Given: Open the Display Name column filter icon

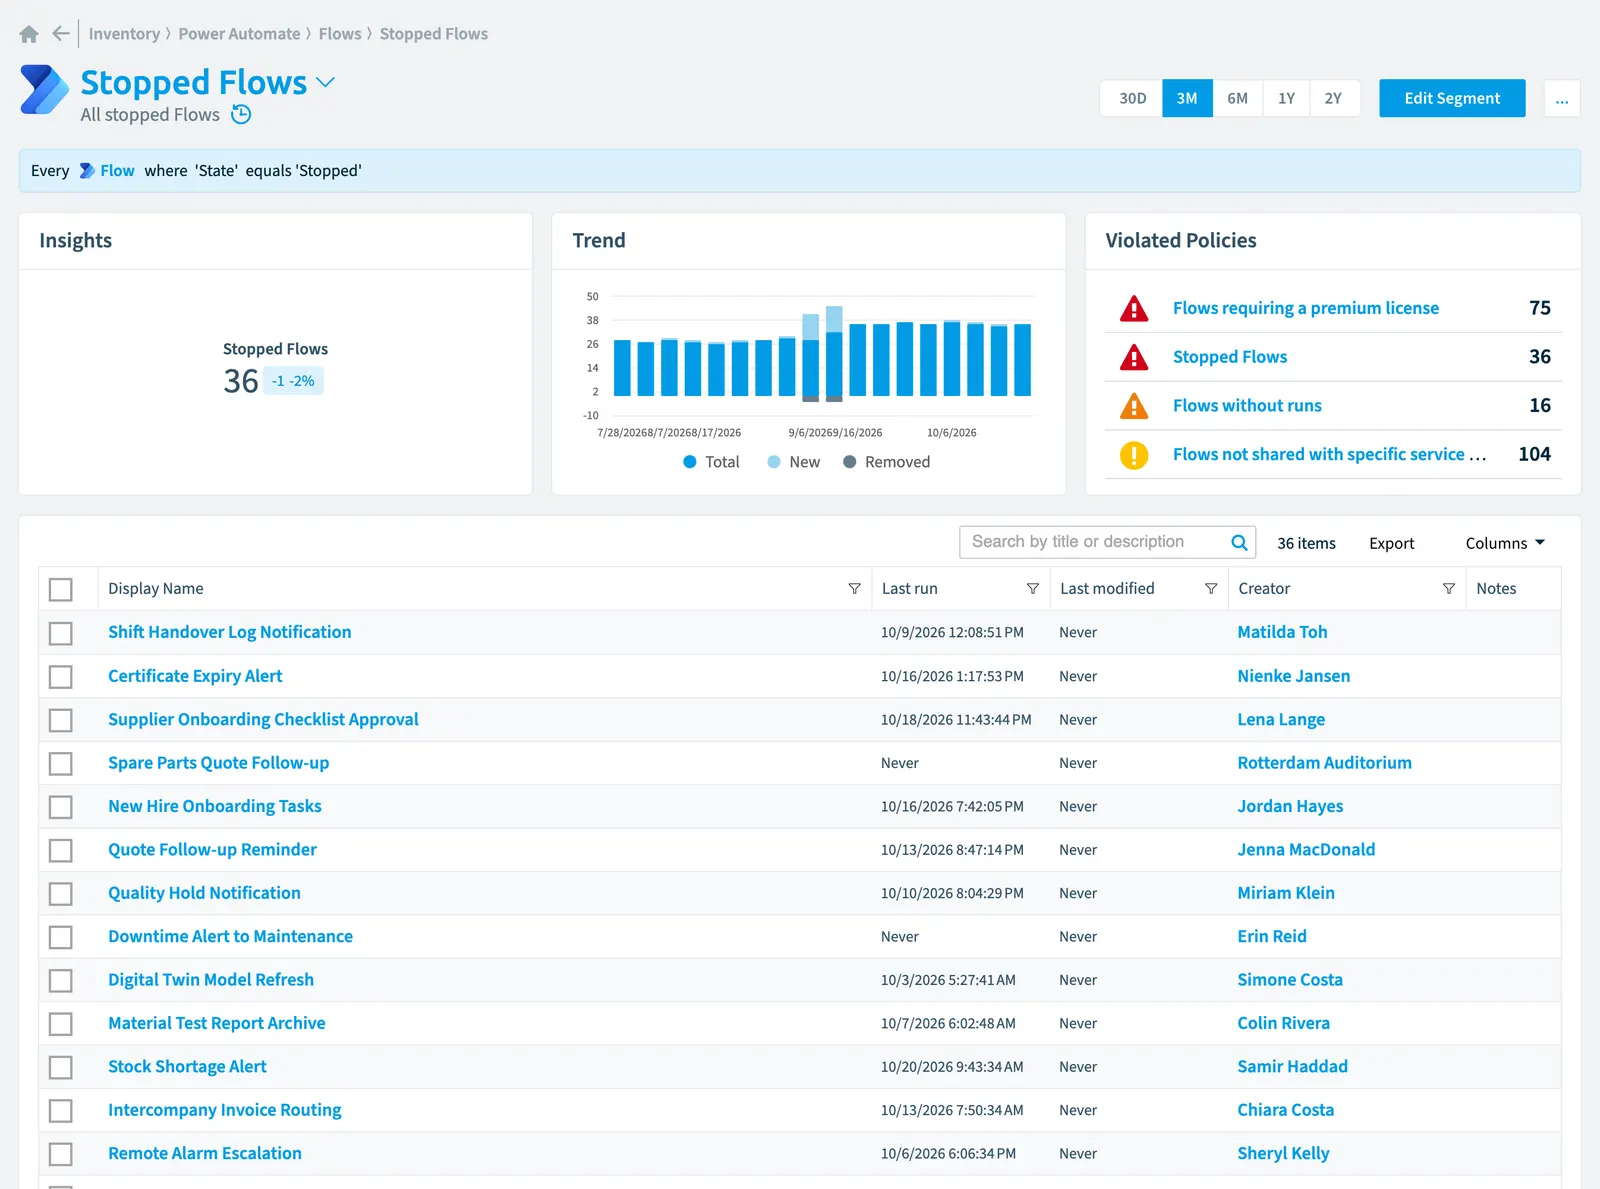Looking at the screenshot, I should [x=854, y=589].
